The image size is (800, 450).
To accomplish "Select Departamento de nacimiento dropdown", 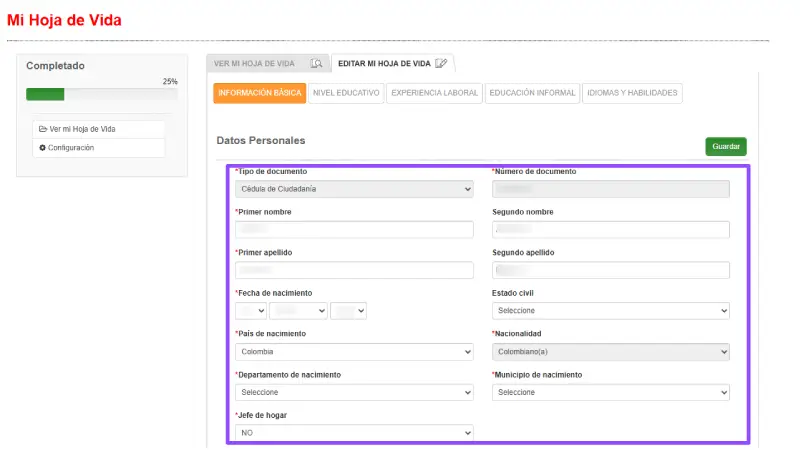I will 354,393.
